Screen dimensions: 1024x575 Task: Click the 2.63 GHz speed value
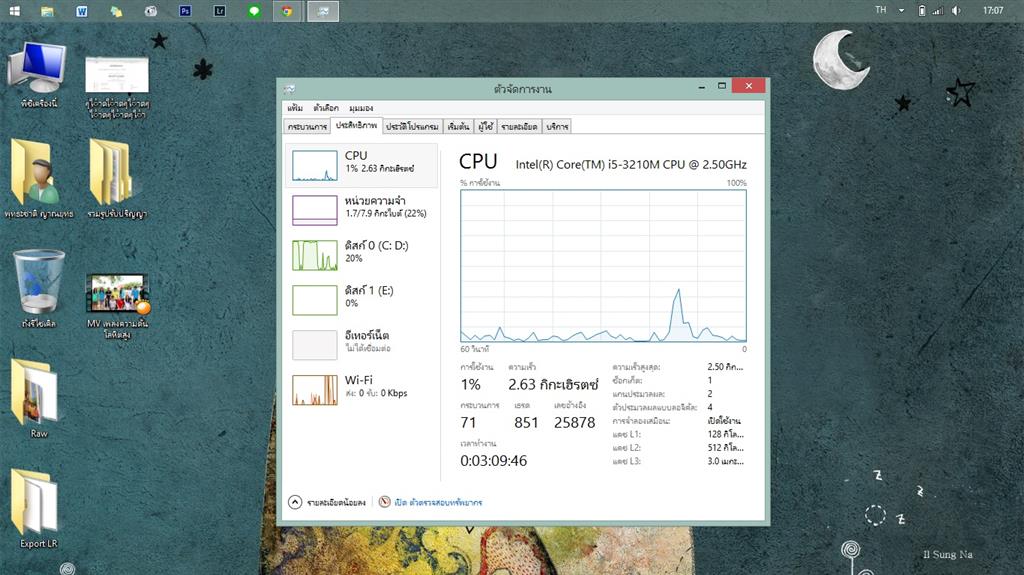pyautogui.click(x=553, y=384)
